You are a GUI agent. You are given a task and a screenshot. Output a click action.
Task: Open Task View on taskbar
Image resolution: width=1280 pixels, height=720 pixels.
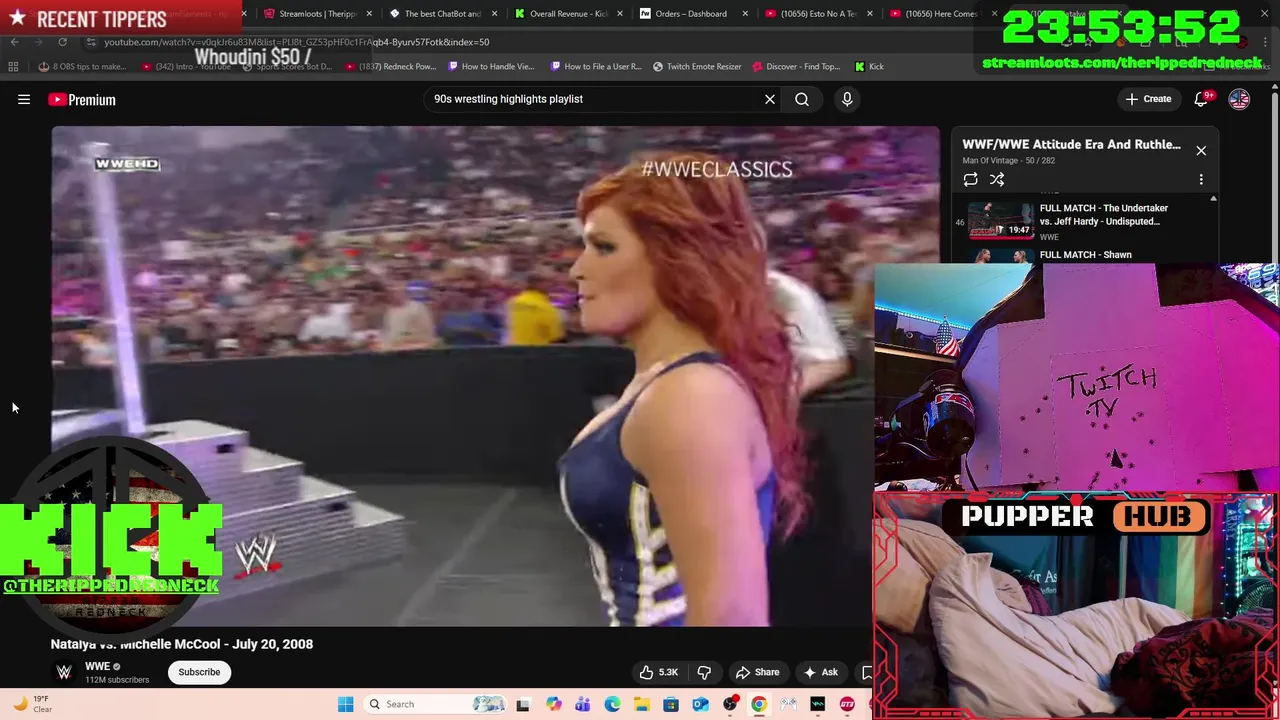(522, 704)
